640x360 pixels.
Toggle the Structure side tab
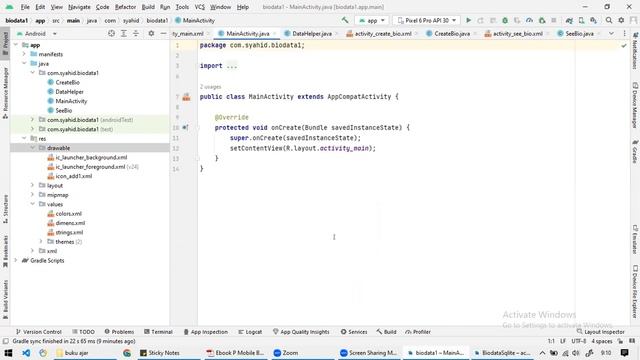click(x=5, y=209)
